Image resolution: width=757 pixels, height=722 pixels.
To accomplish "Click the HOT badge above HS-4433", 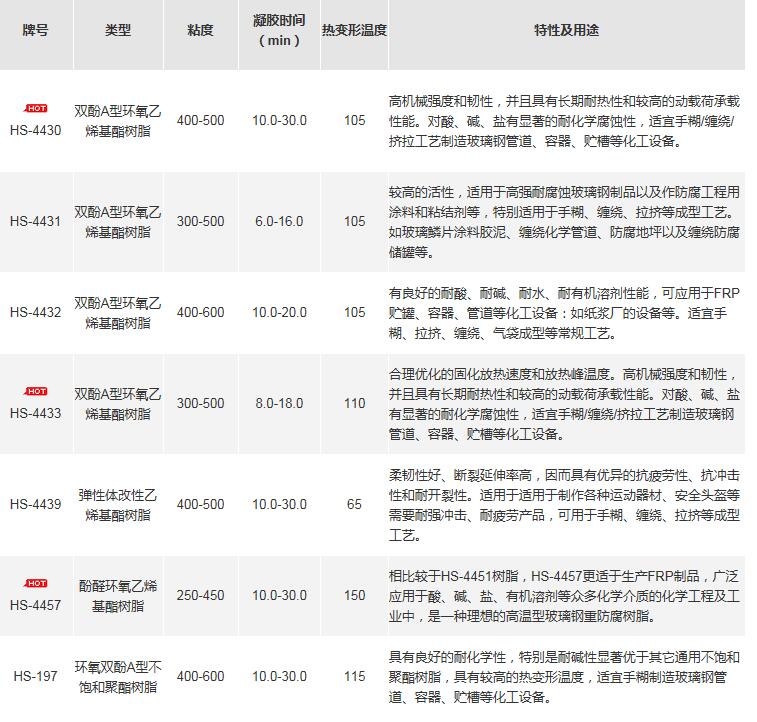I will (36, 391).
